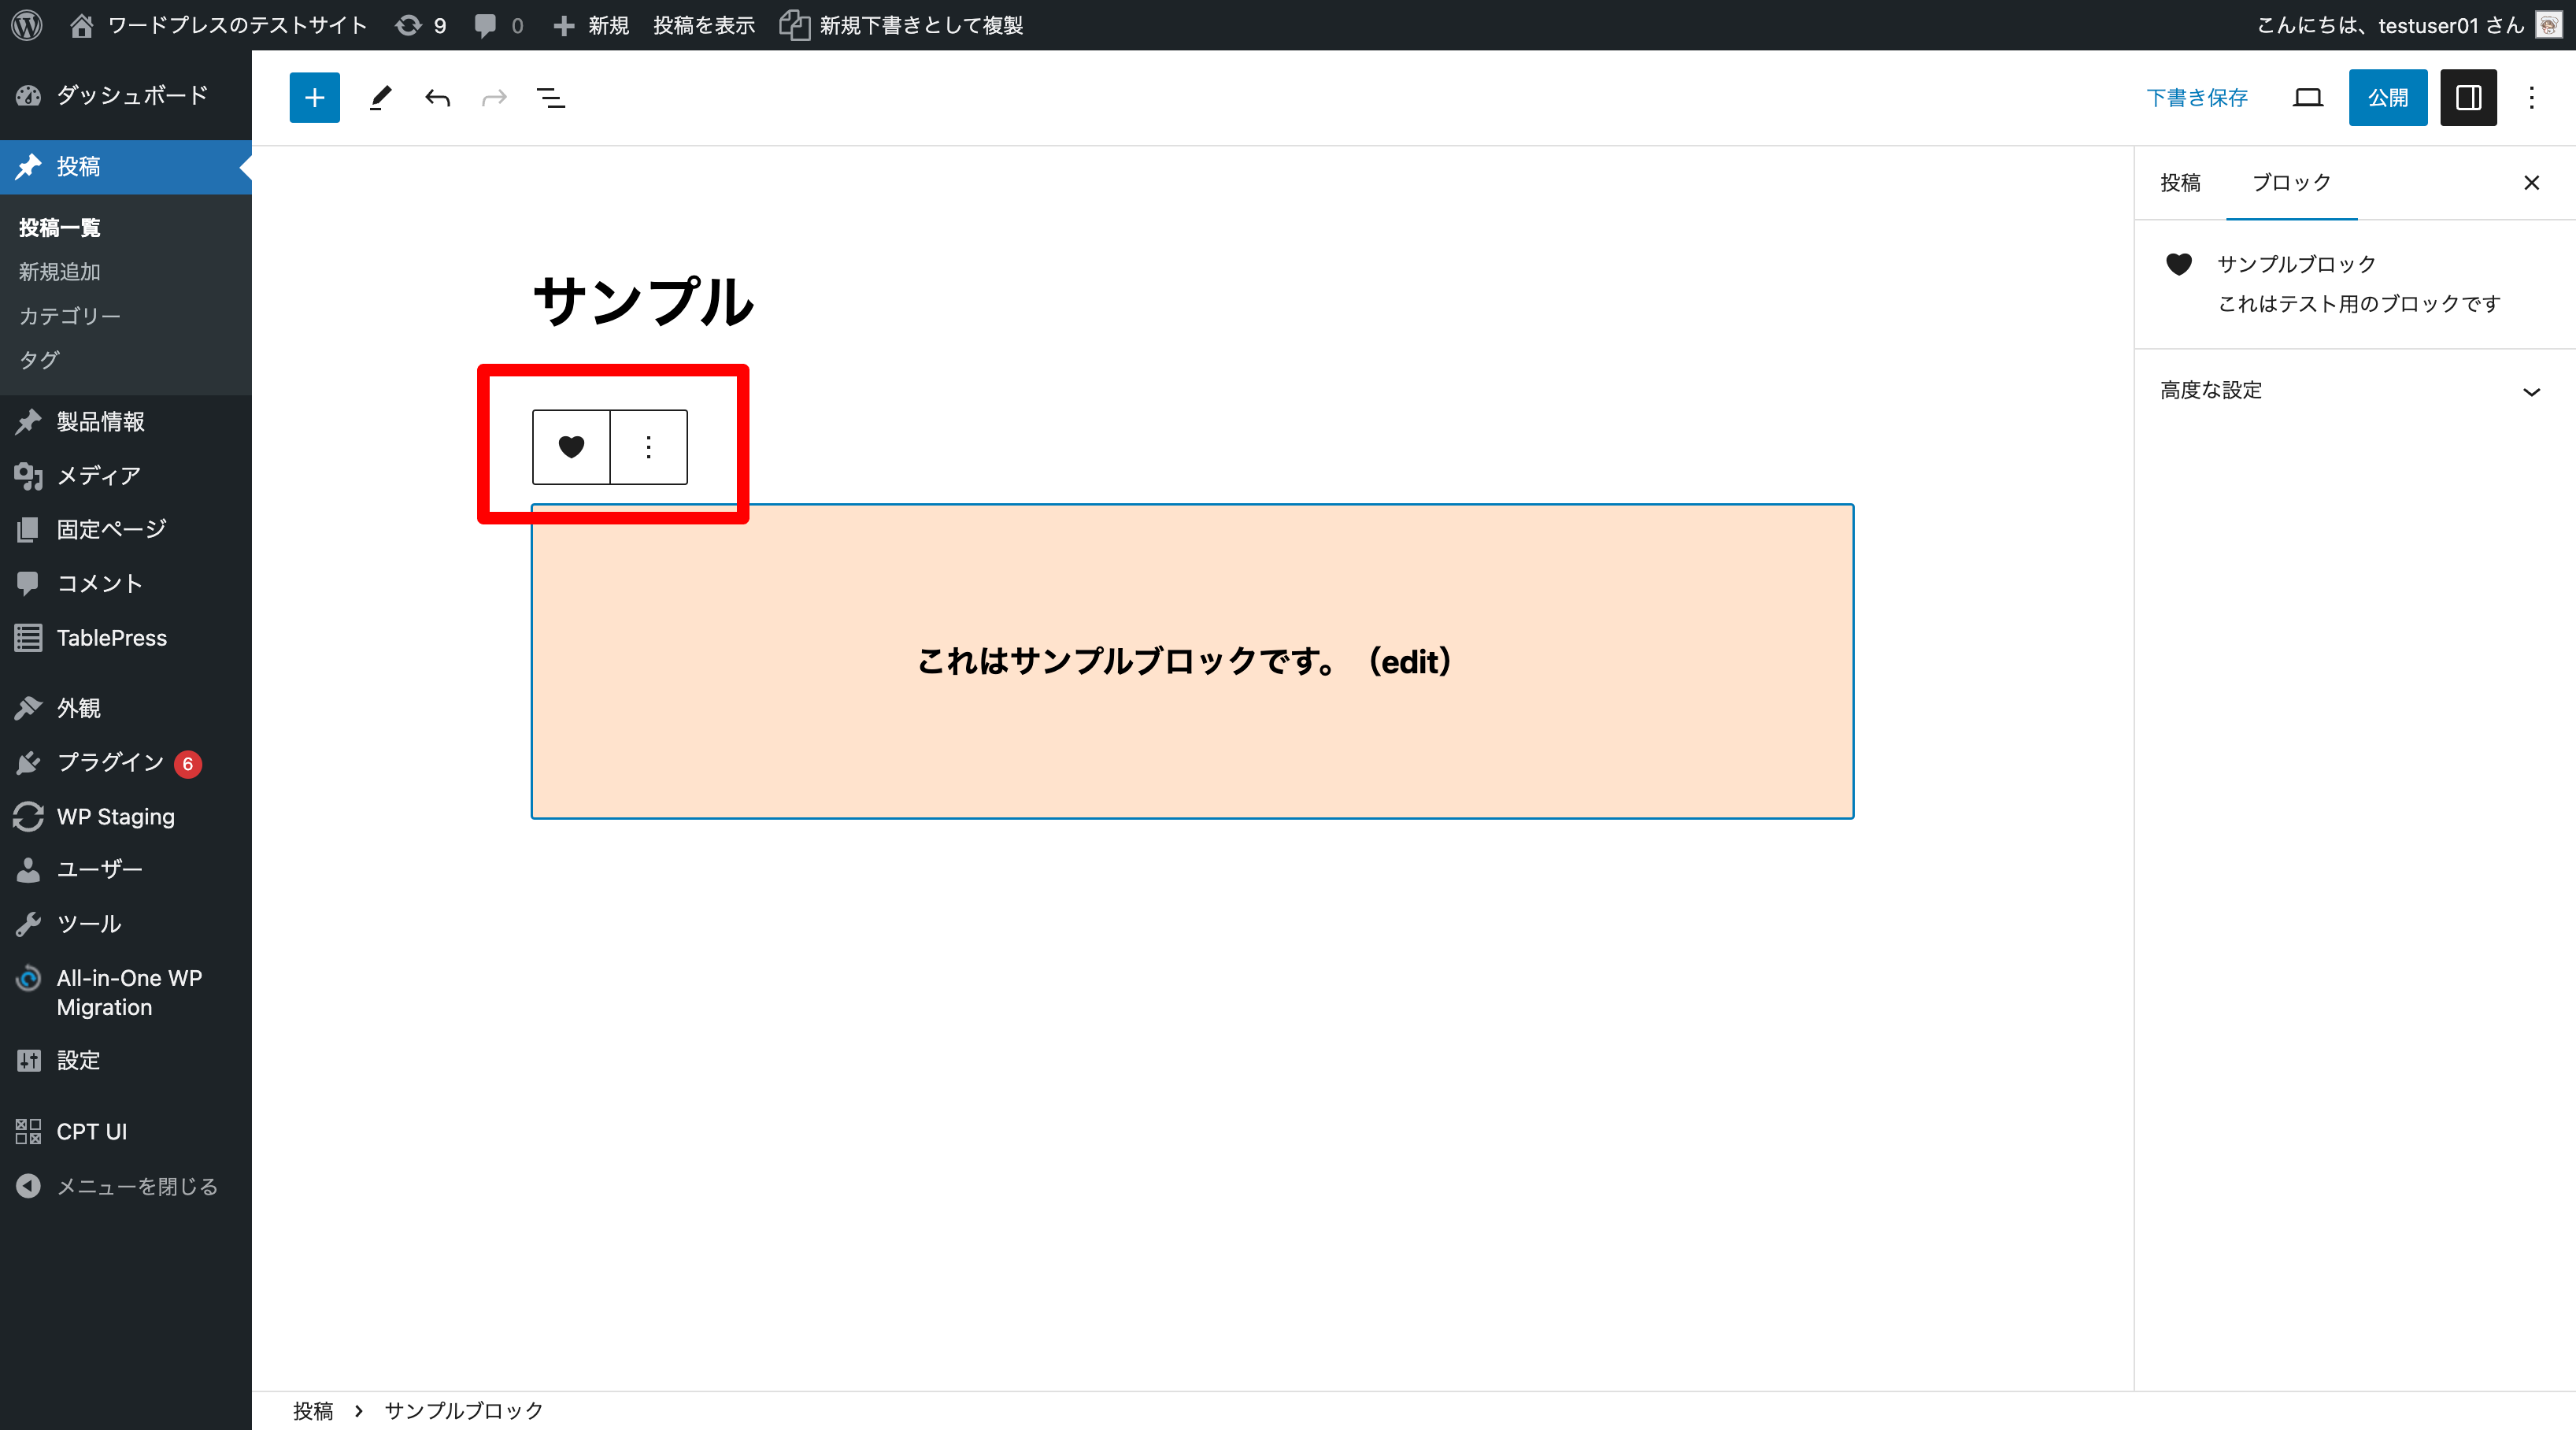The image size is (2576, 1430).
Task: Open the 新規 new content menu
Action: [x=591, y=25]
